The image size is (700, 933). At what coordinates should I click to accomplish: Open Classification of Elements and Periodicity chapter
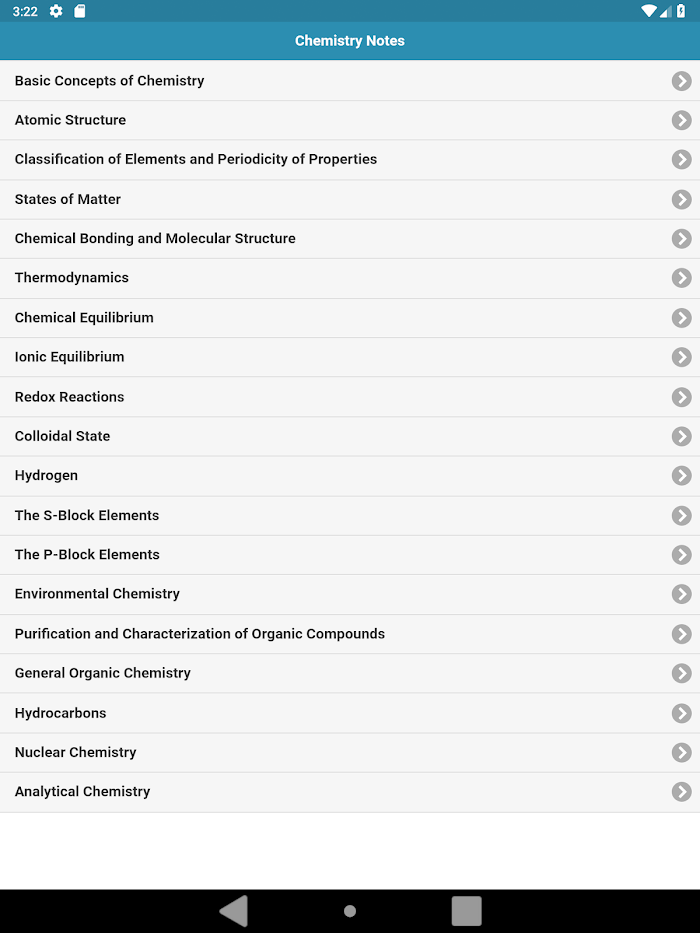350,159
